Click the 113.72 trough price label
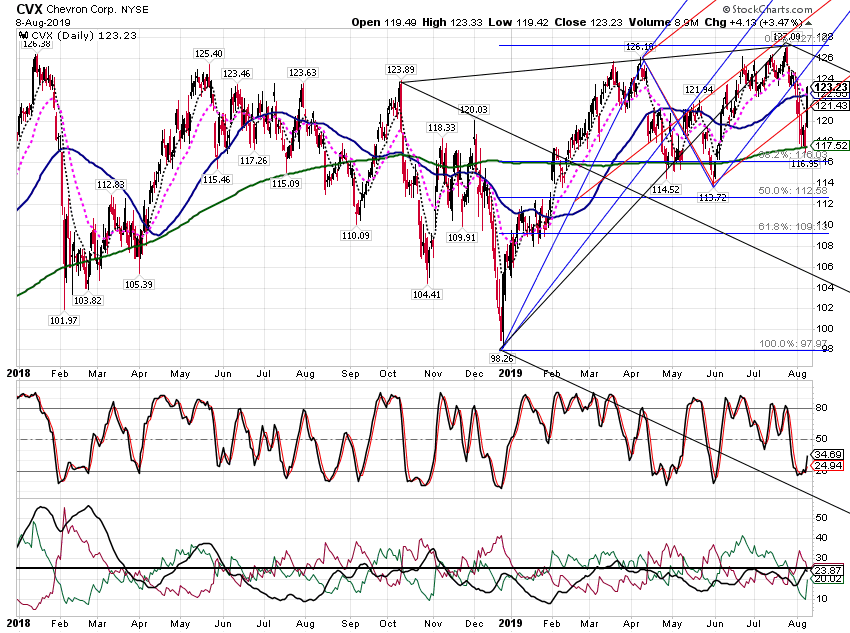This screenshot has width=850, height=633. click(712, 198)
